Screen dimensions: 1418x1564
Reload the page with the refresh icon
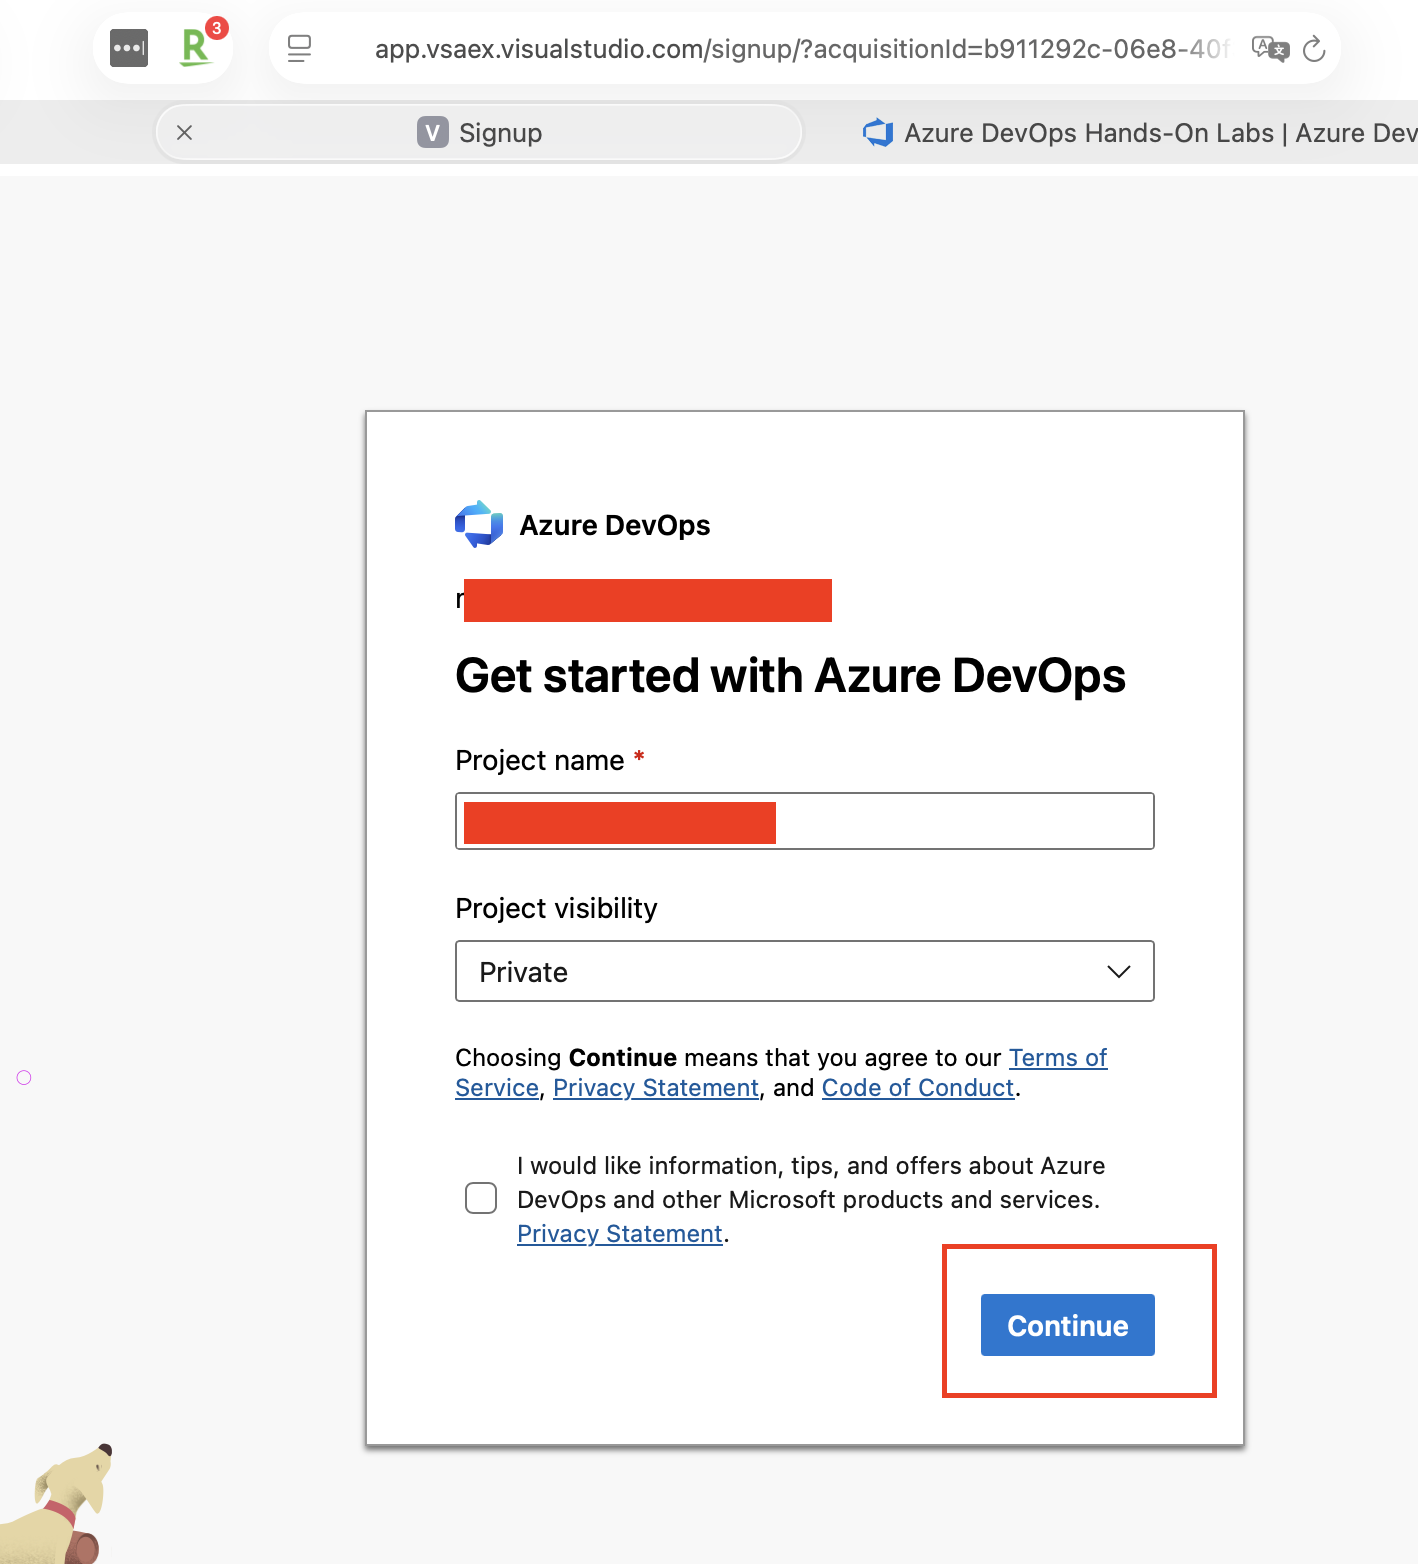[1314, 48]
